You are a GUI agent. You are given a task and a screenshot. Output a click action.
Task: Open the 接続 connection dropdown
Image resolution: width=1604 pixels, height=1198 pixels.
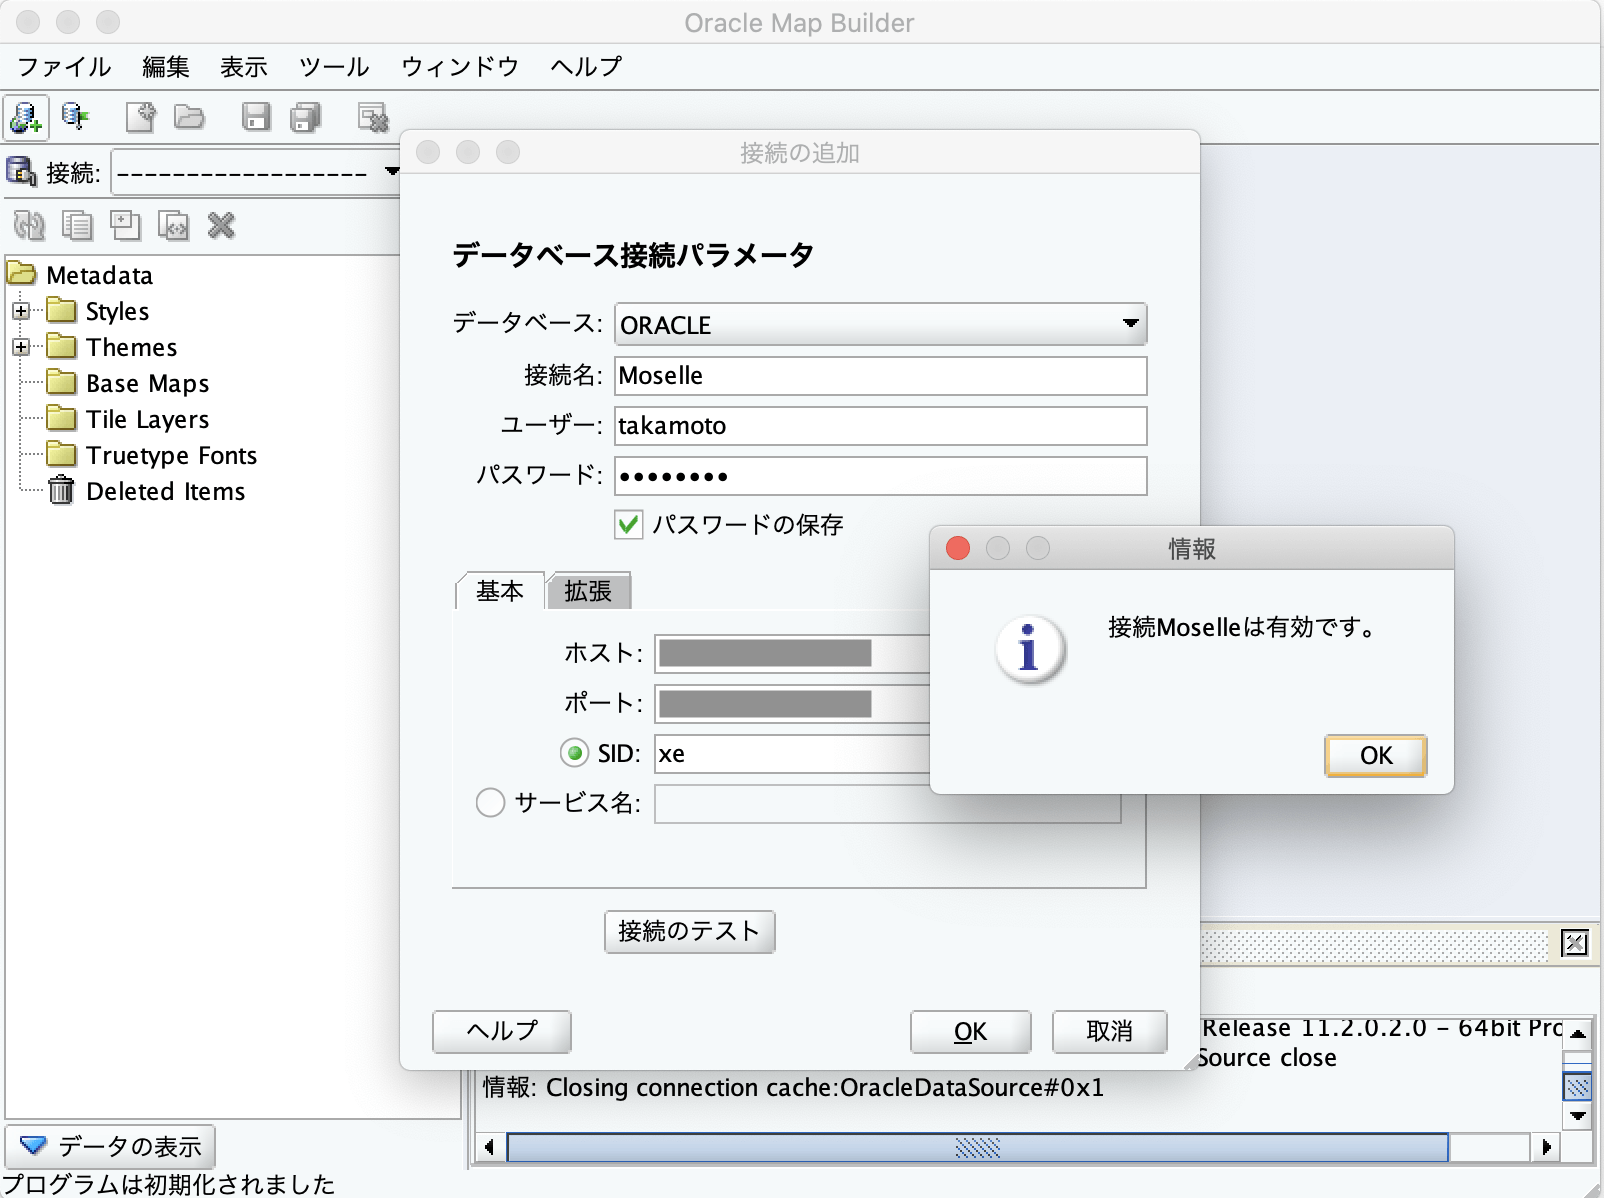coord(256,172)
